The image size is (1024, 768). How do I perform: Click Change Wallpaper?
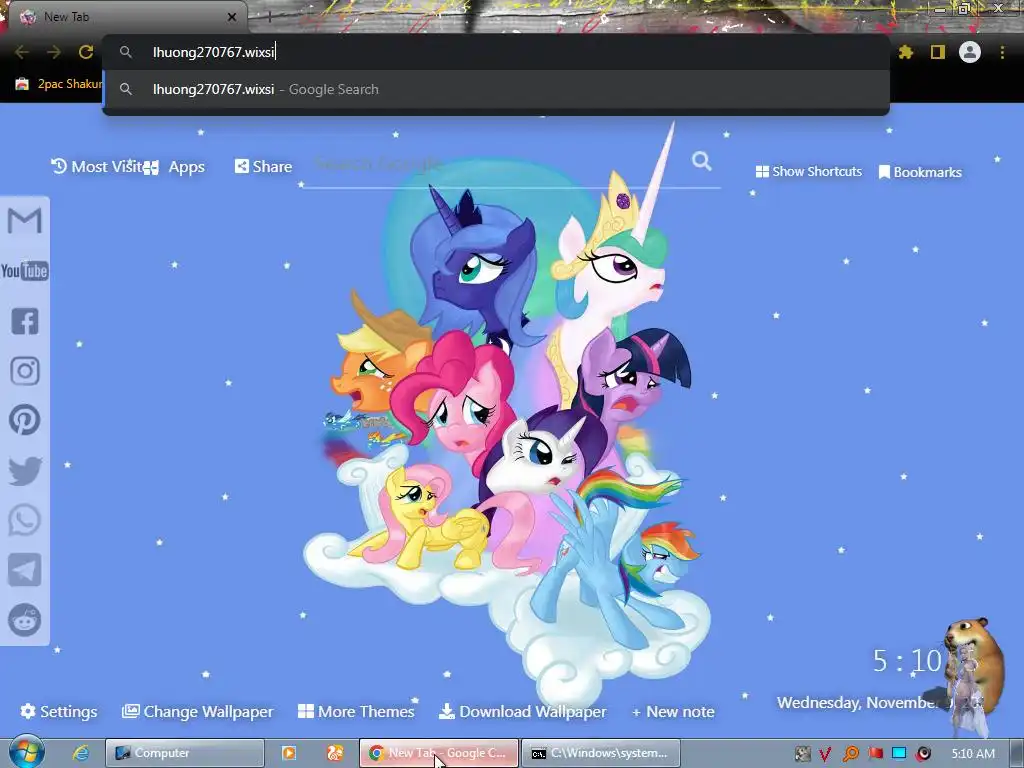point(197,711)
